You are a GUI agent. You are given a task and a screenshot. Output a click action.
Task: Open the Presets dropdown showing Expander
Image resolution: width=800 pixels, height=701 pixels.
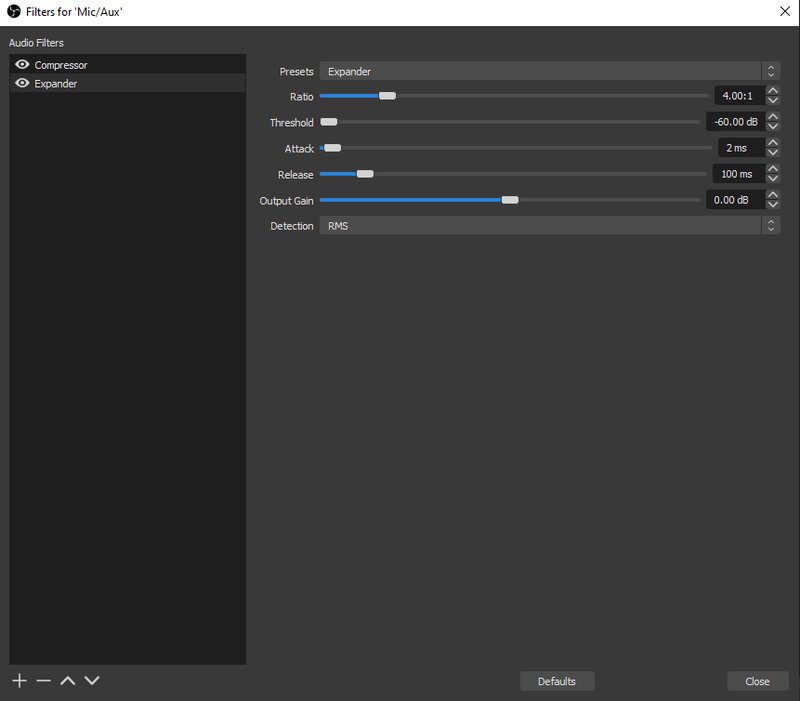[549, 71]
